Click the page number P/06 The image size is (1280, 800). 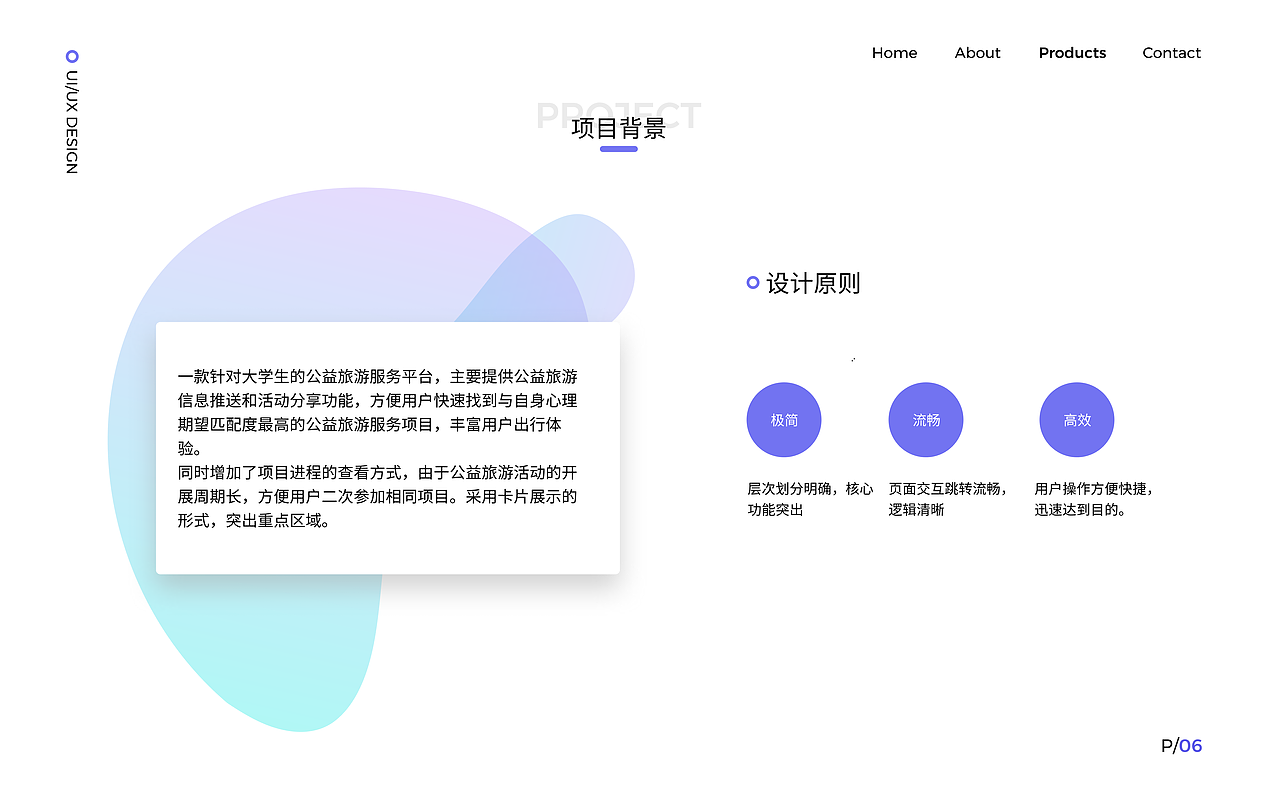[x=1180, y=745]
